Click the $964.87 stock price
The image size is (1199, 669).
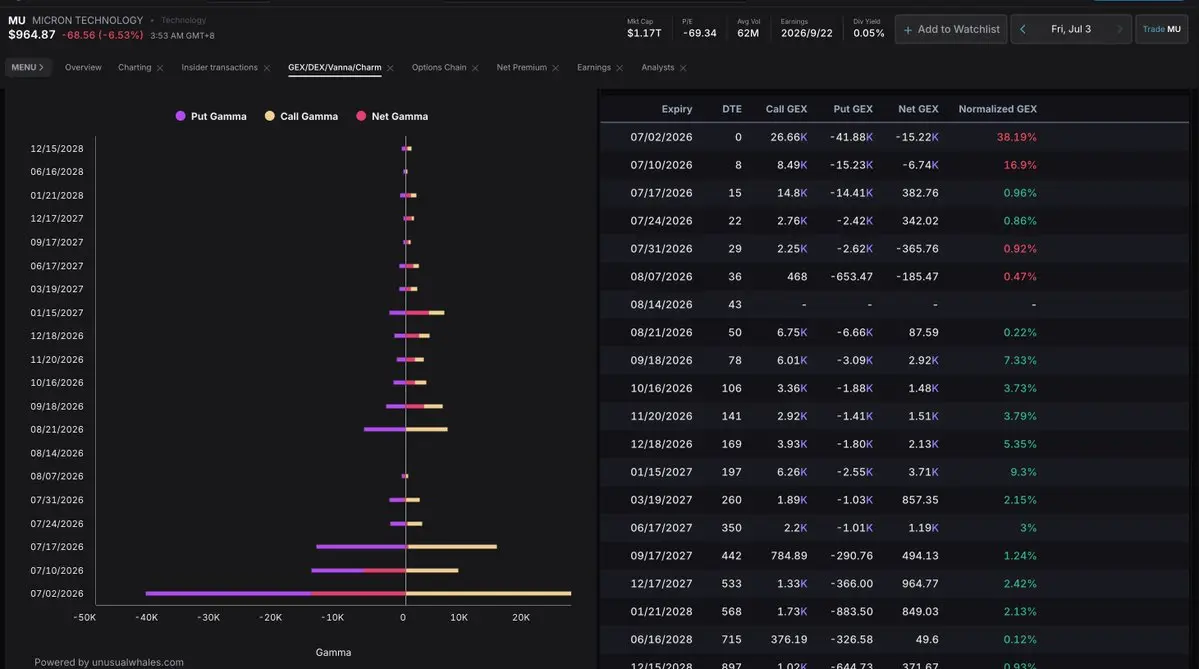click(31, 35)
